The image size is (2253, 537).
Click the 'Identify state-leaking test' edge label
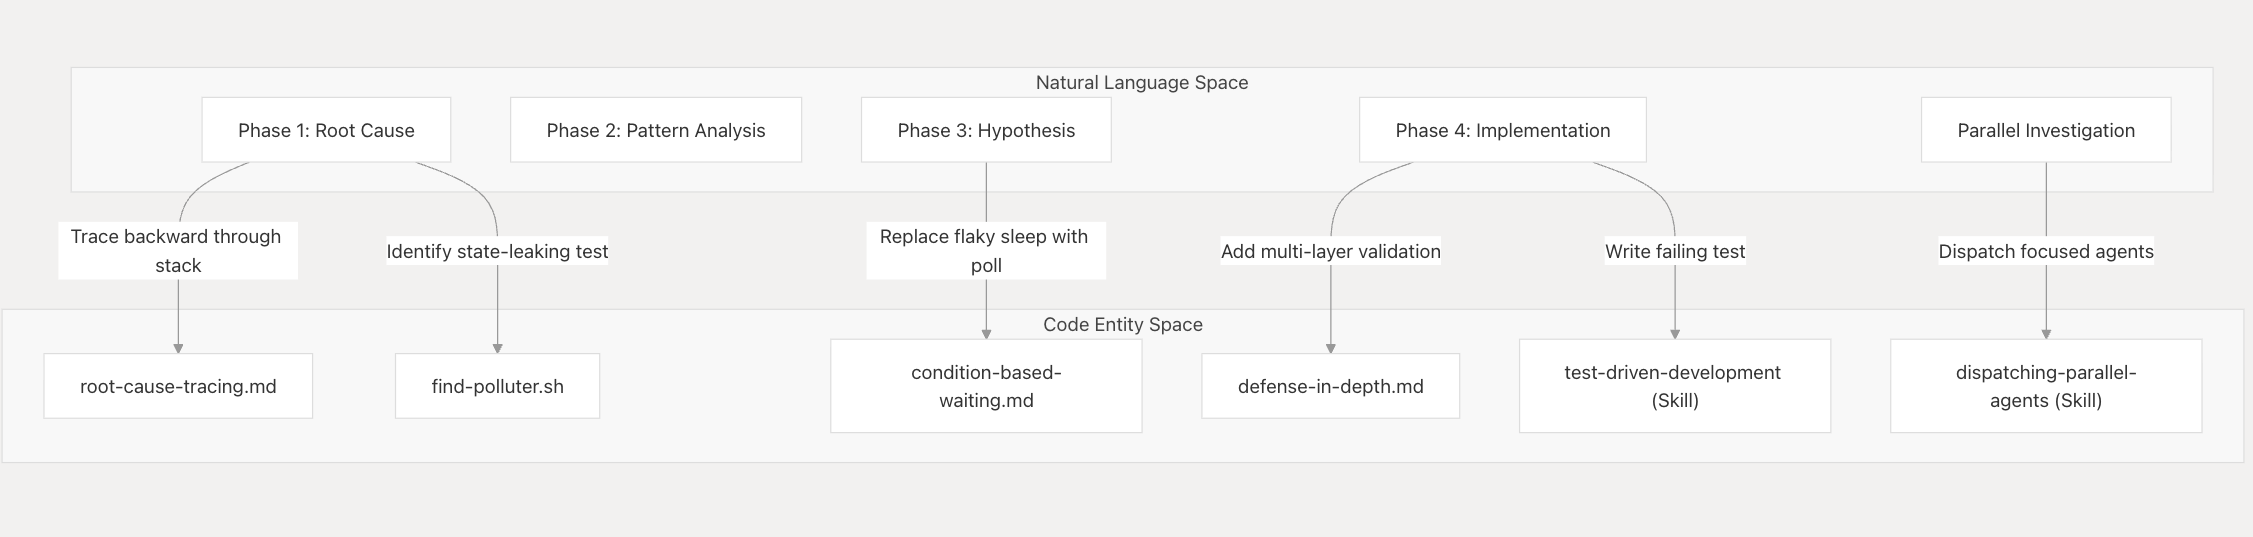(x=497, y=251)
